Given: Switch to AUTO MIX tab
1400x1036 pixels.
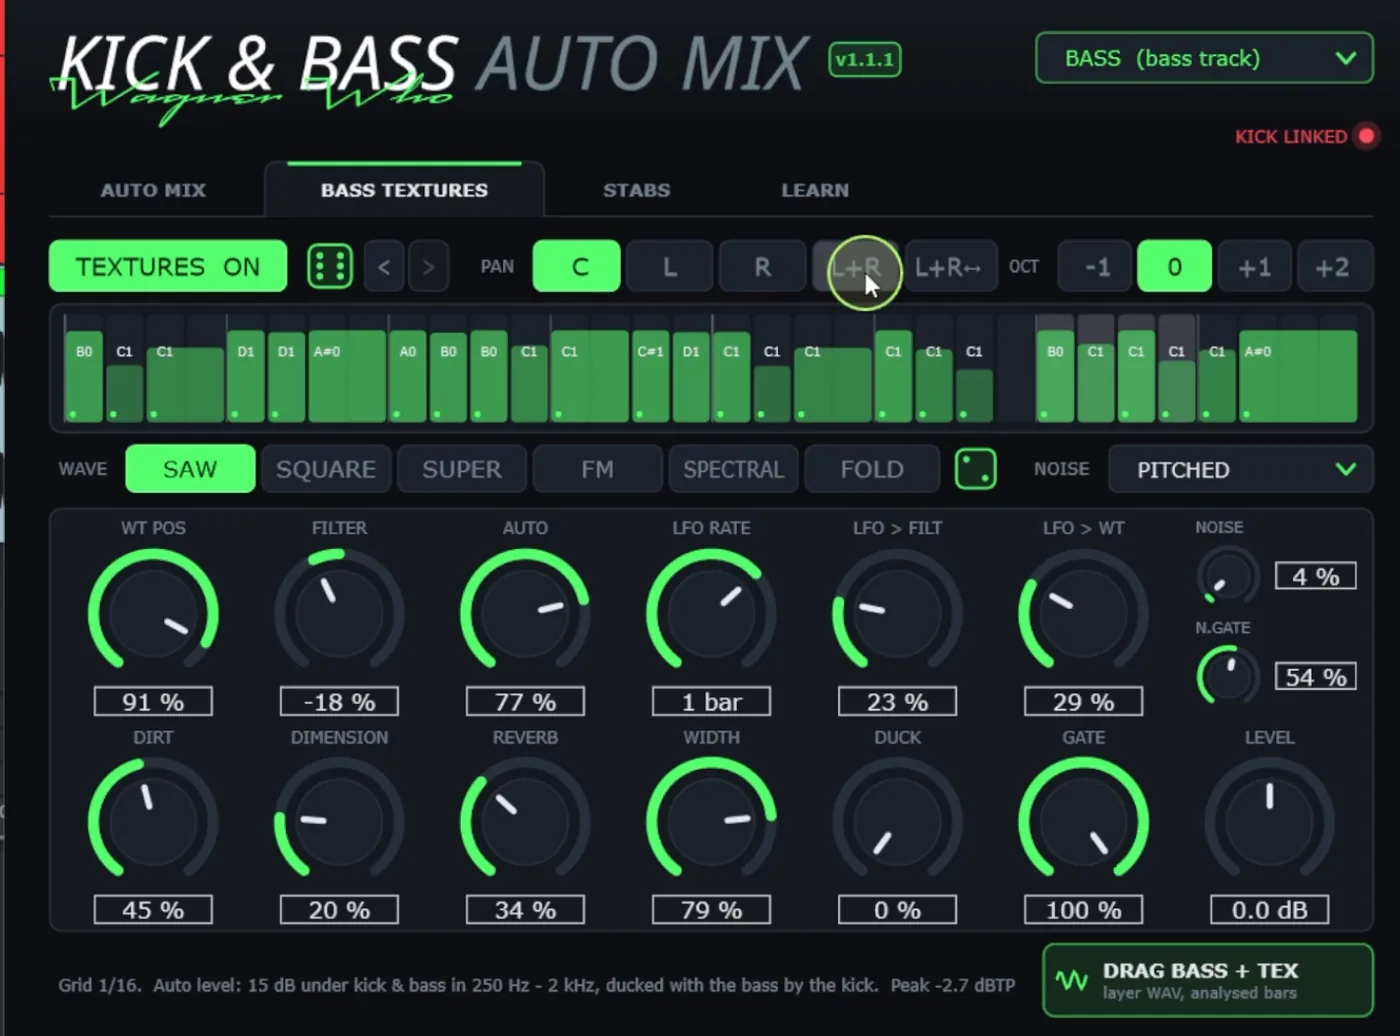Looking at the screenshot, I should coord(153,190).
